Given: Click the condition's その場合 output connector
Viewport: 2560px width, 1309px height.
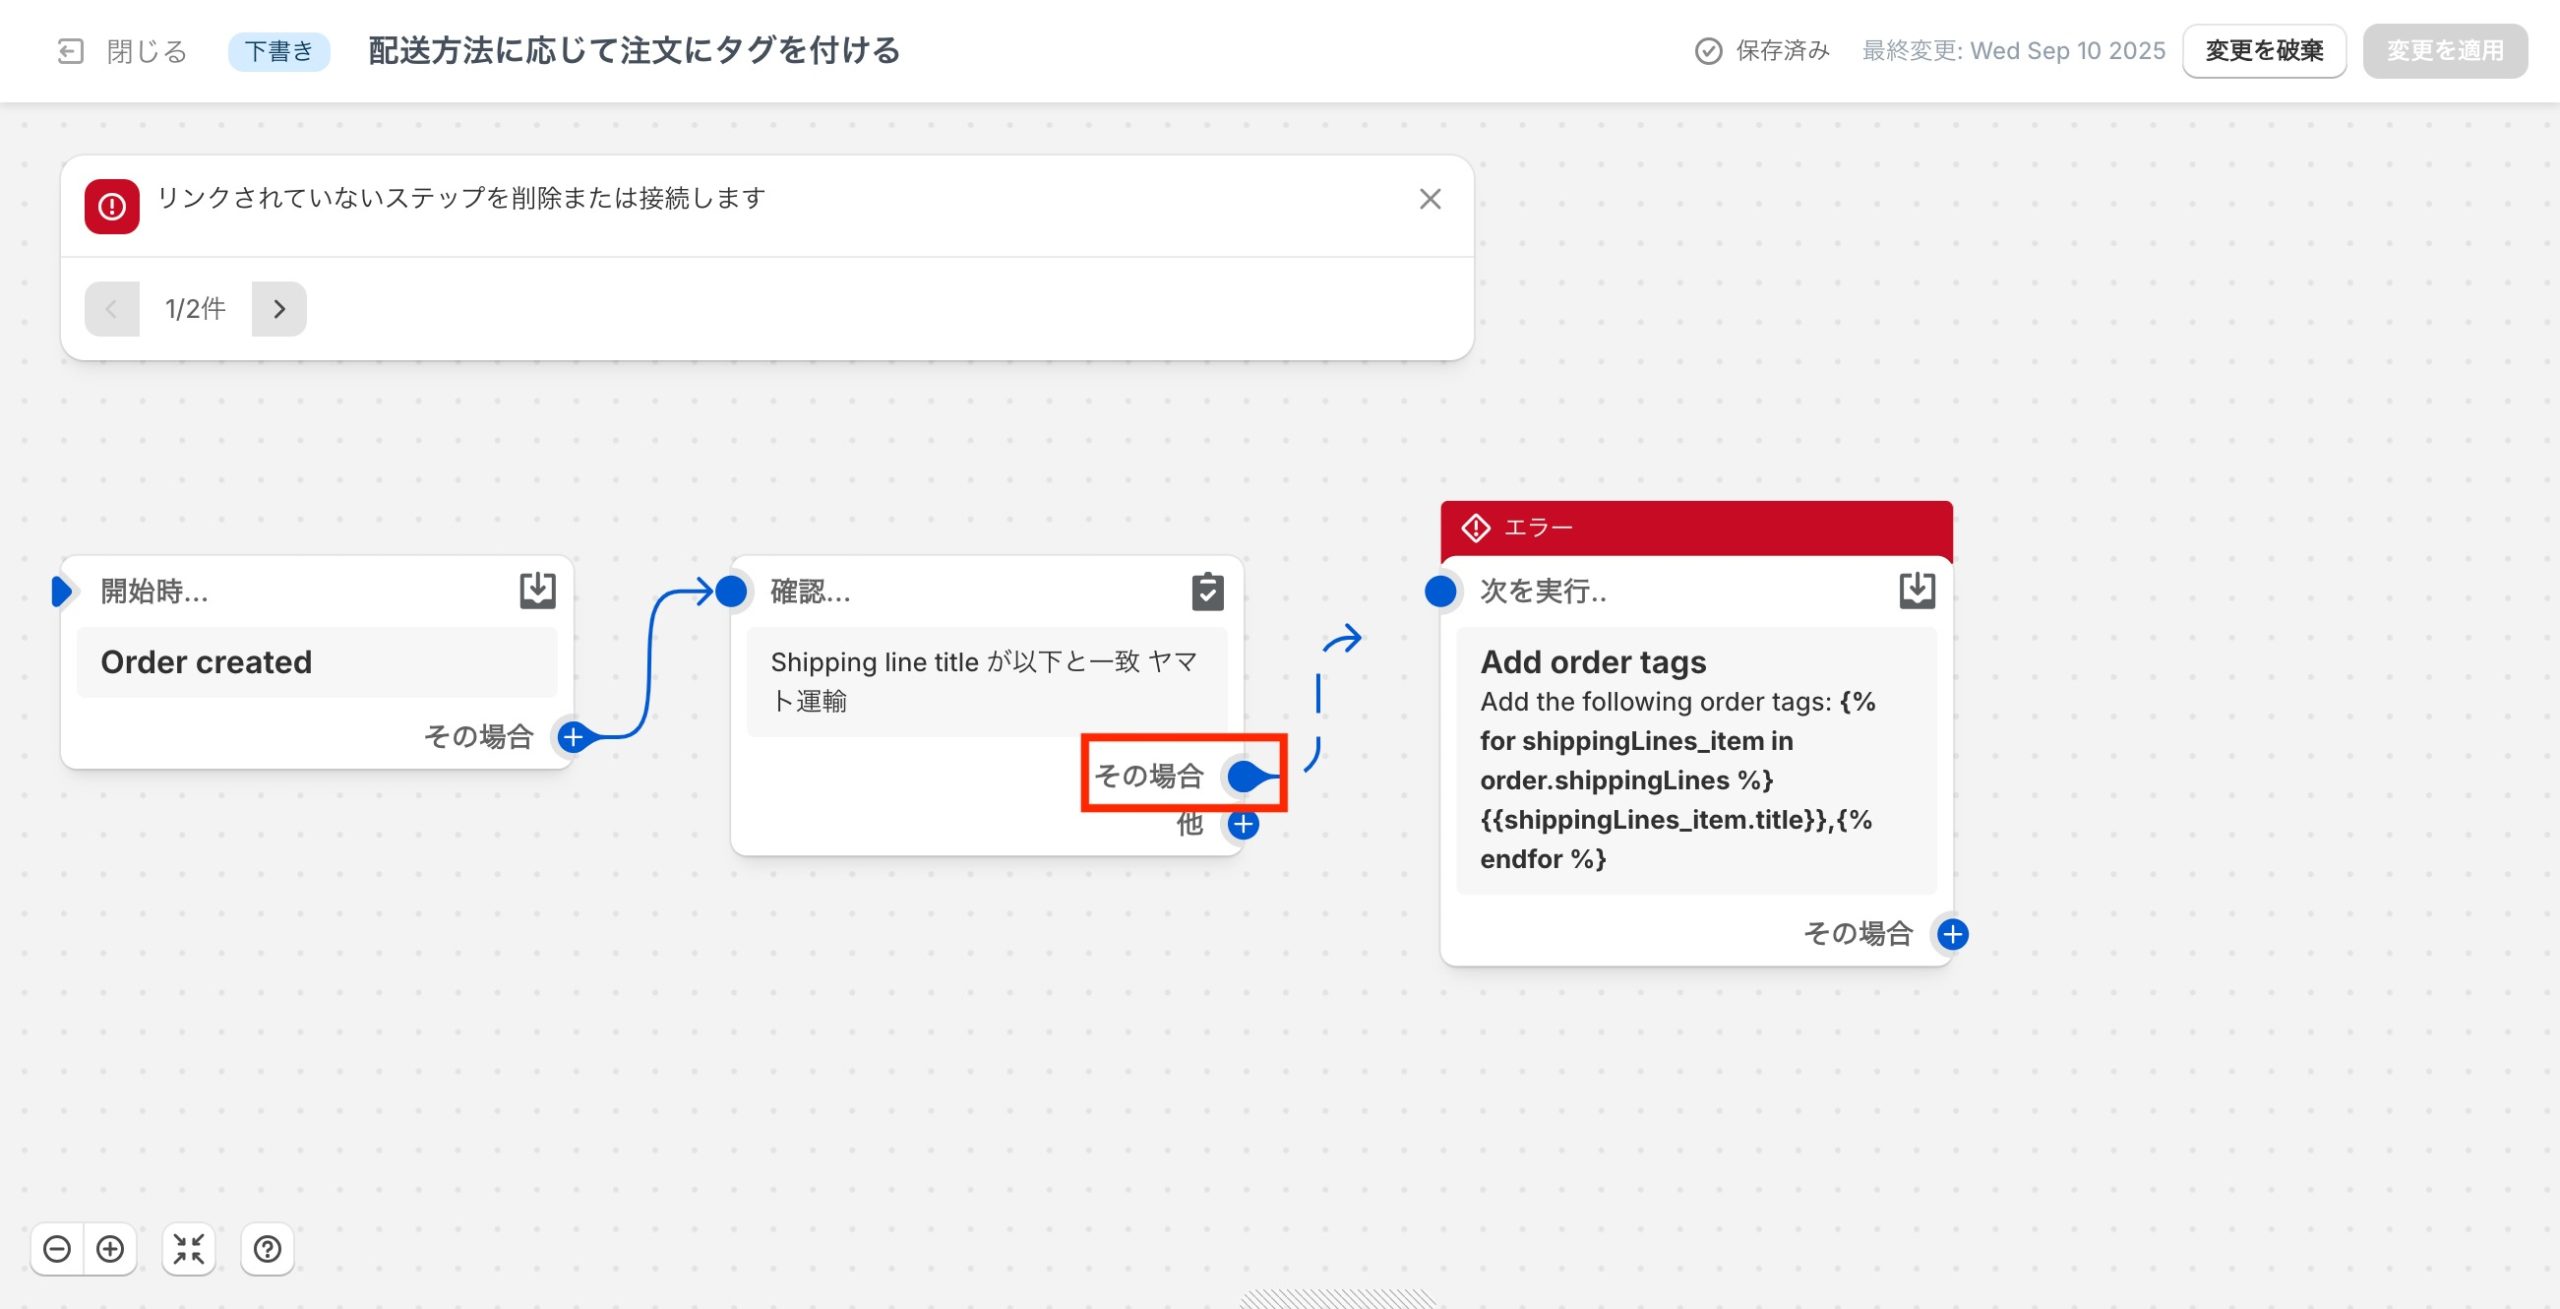Looking at the screenshot, I should pyautogui.click(x=1245, y=776).
